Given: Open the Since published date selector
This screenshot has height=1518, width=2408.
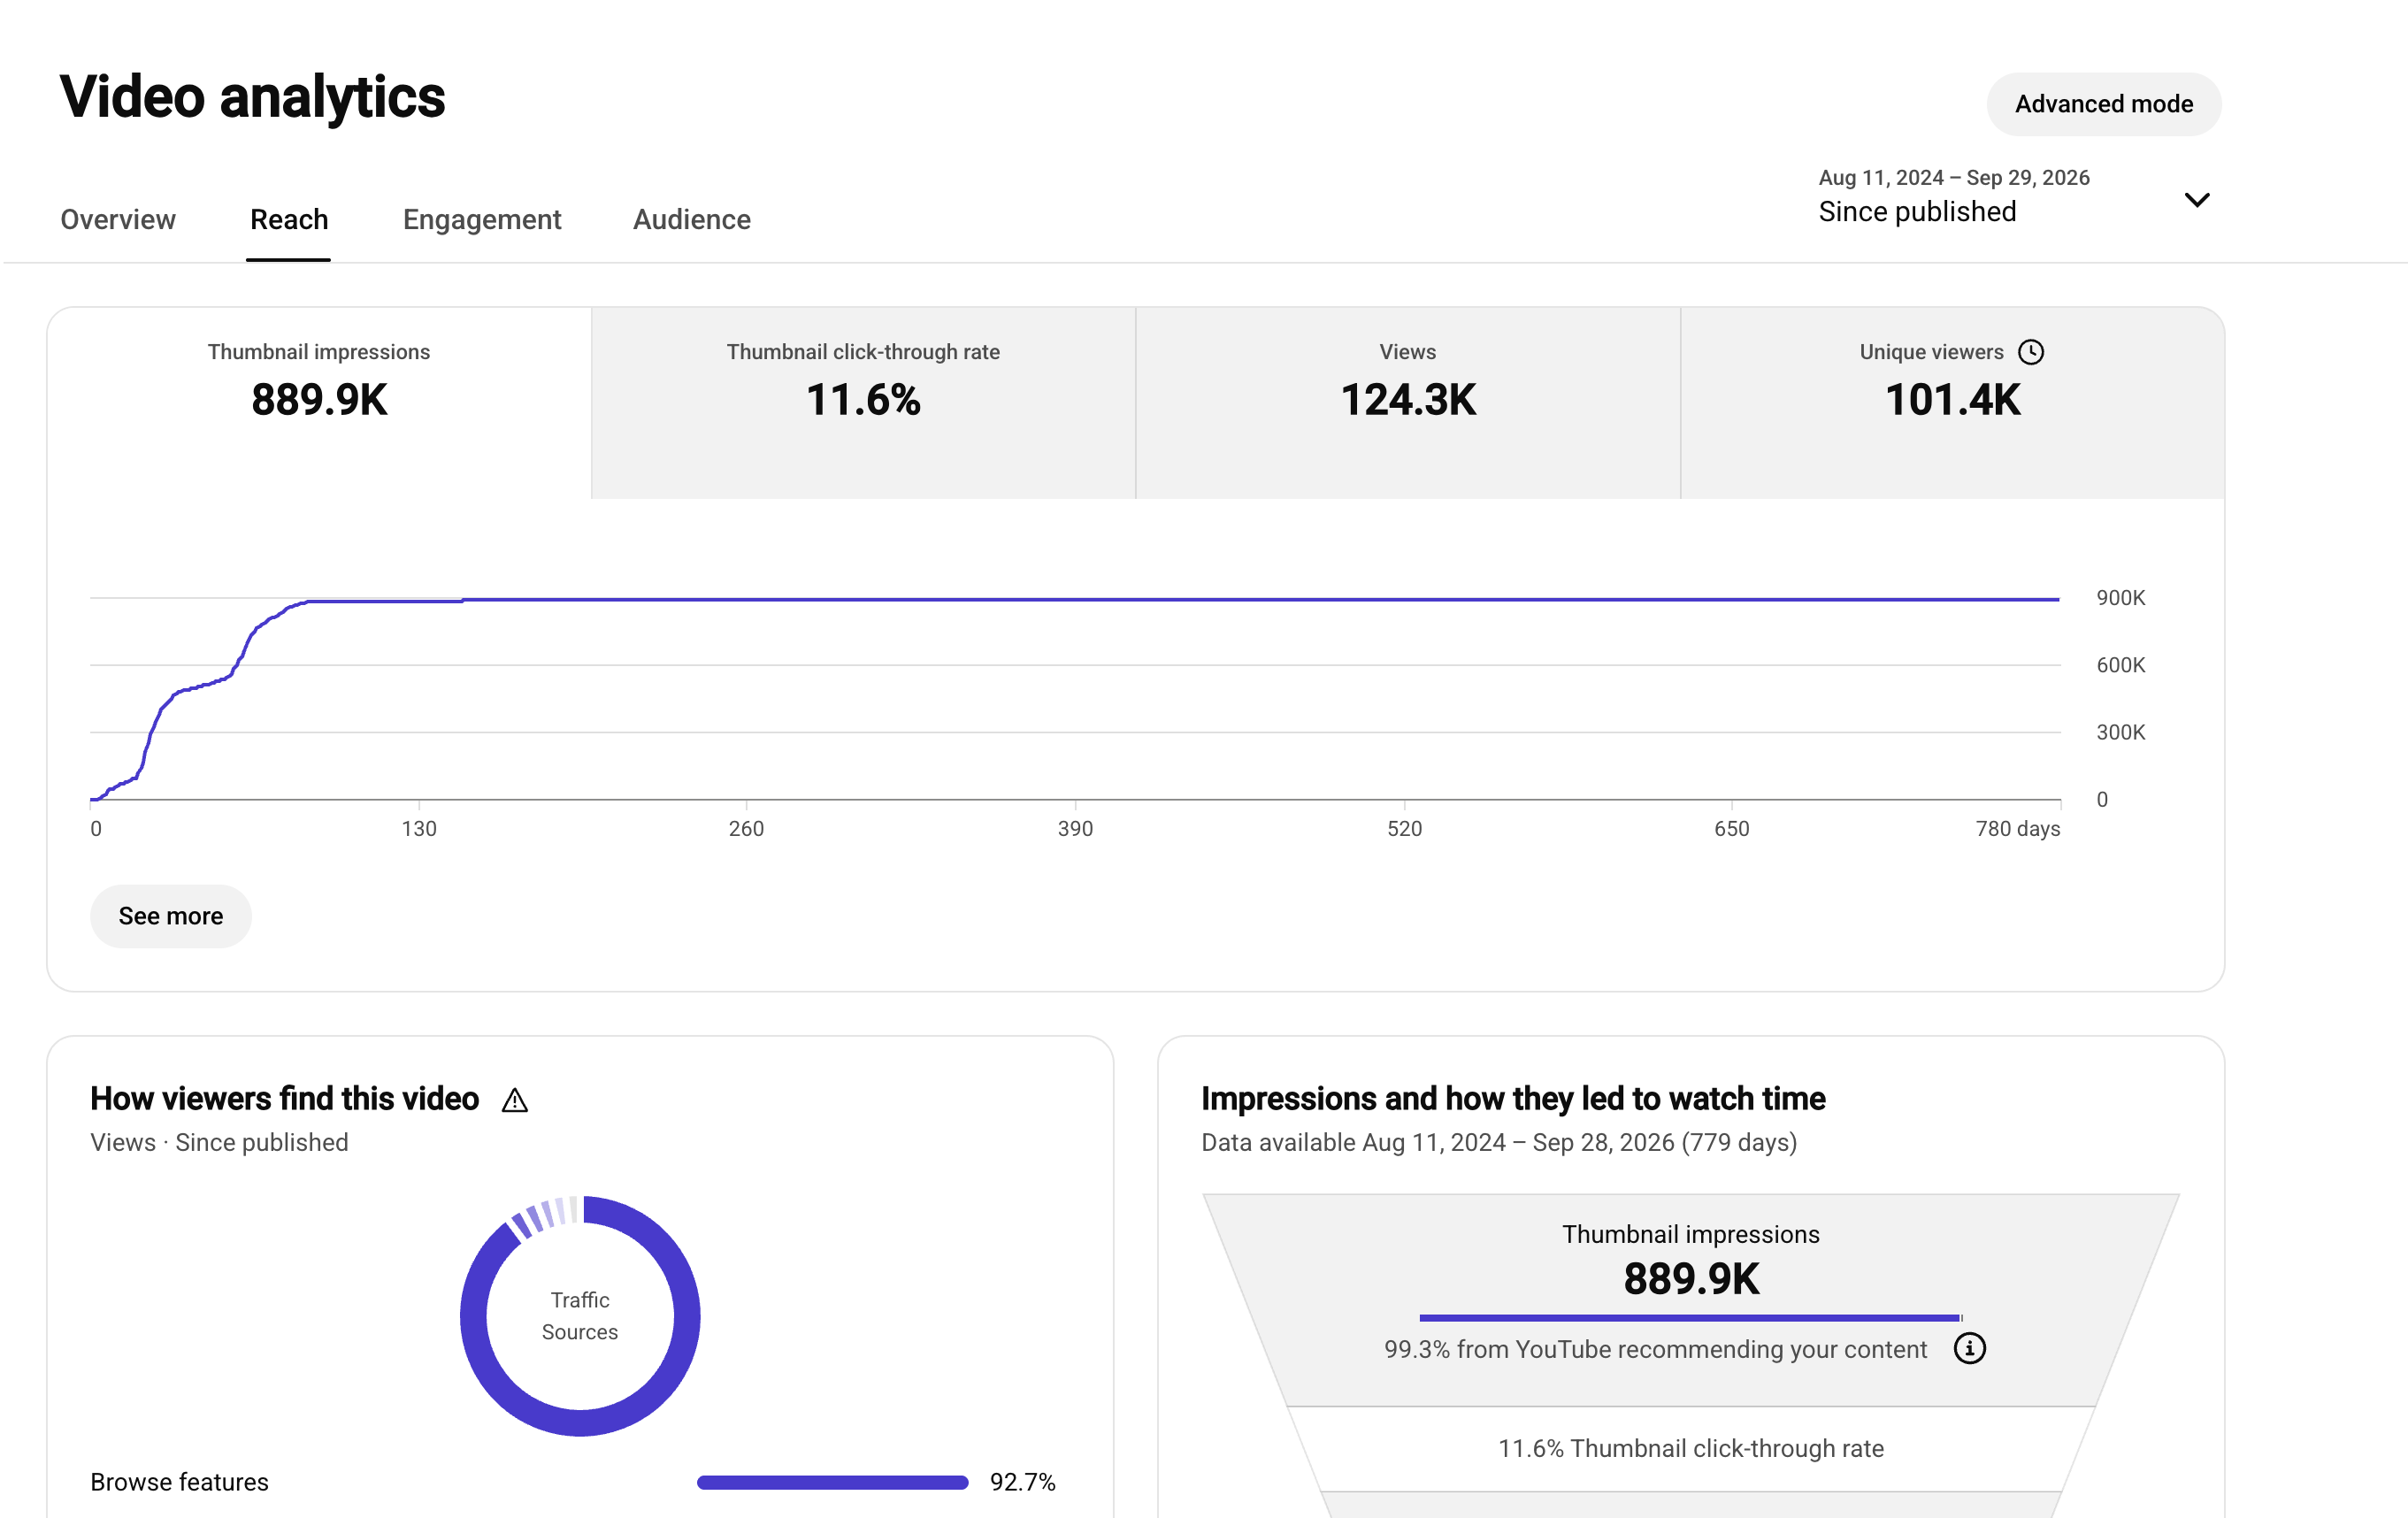Looking at the screenshot, I should point(2014,196).
